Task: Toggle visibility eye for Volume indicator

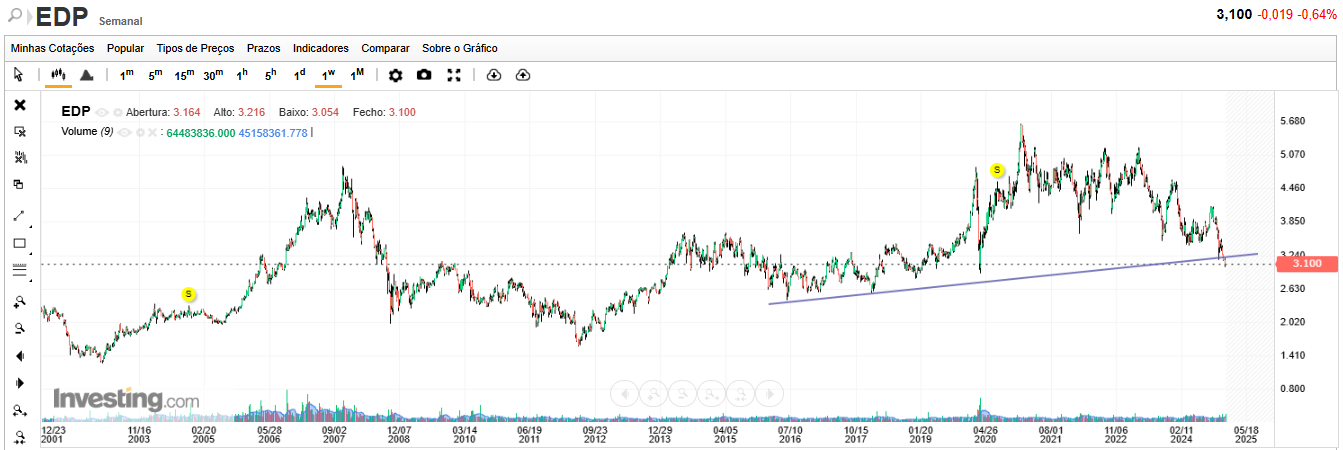Action: pos(124,132)
